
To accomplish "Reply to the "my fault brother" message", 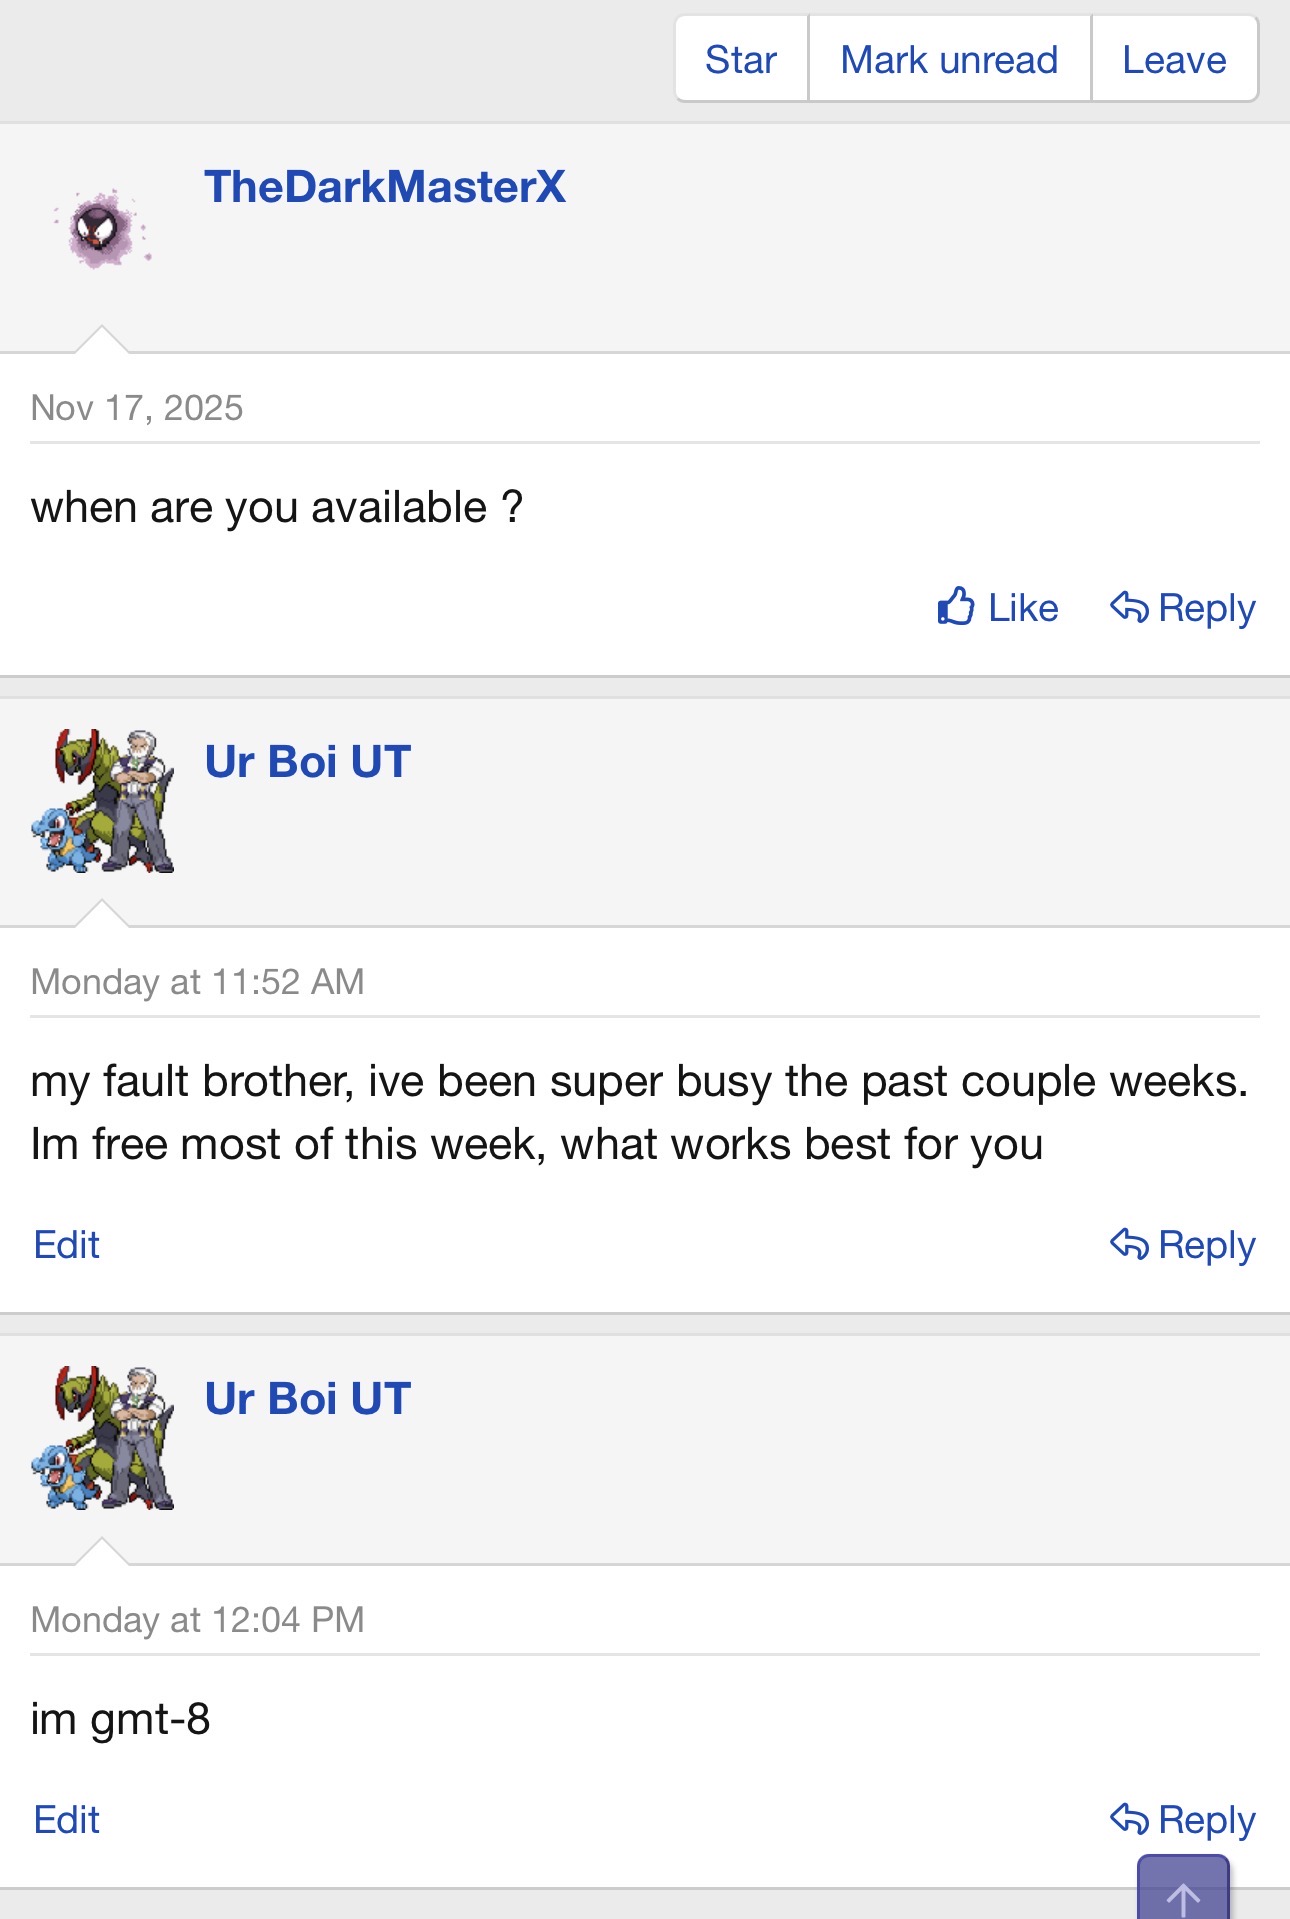I will tap(1183, 1245).
